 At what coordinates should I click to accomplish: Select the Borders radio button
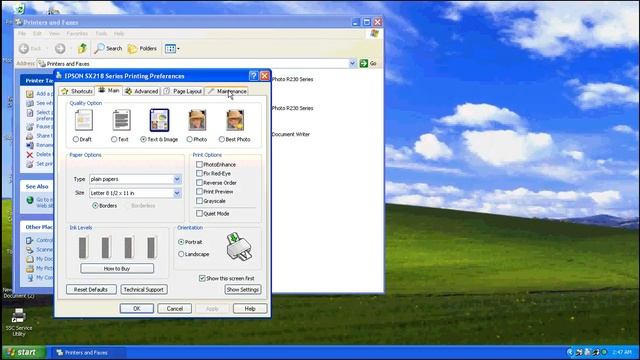point(95,206)
